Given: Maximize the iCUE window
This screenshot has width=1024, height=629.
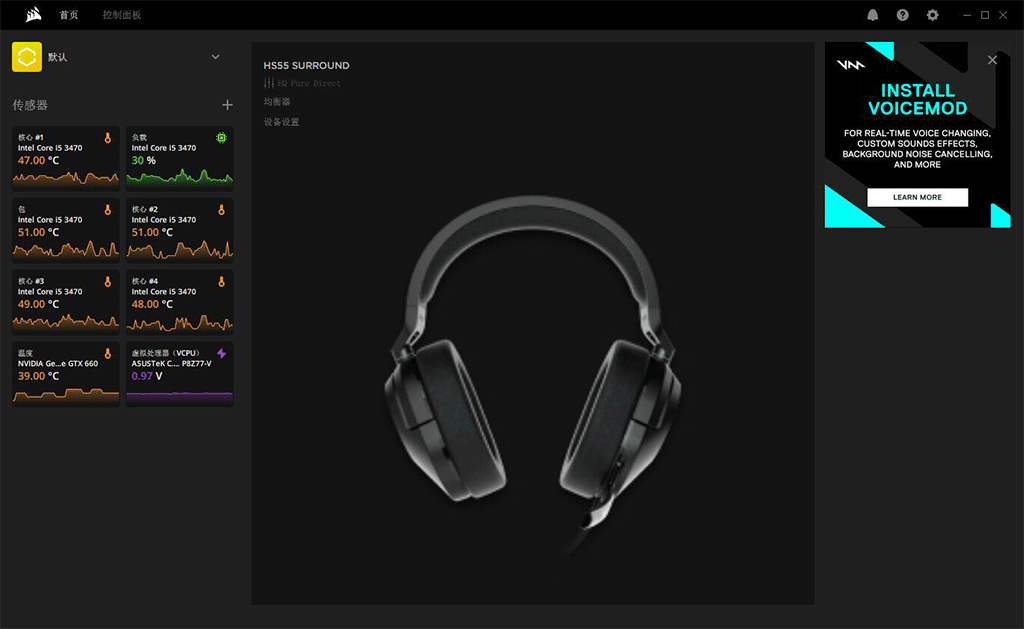Looking at the screenshot, I should [985, 15].
